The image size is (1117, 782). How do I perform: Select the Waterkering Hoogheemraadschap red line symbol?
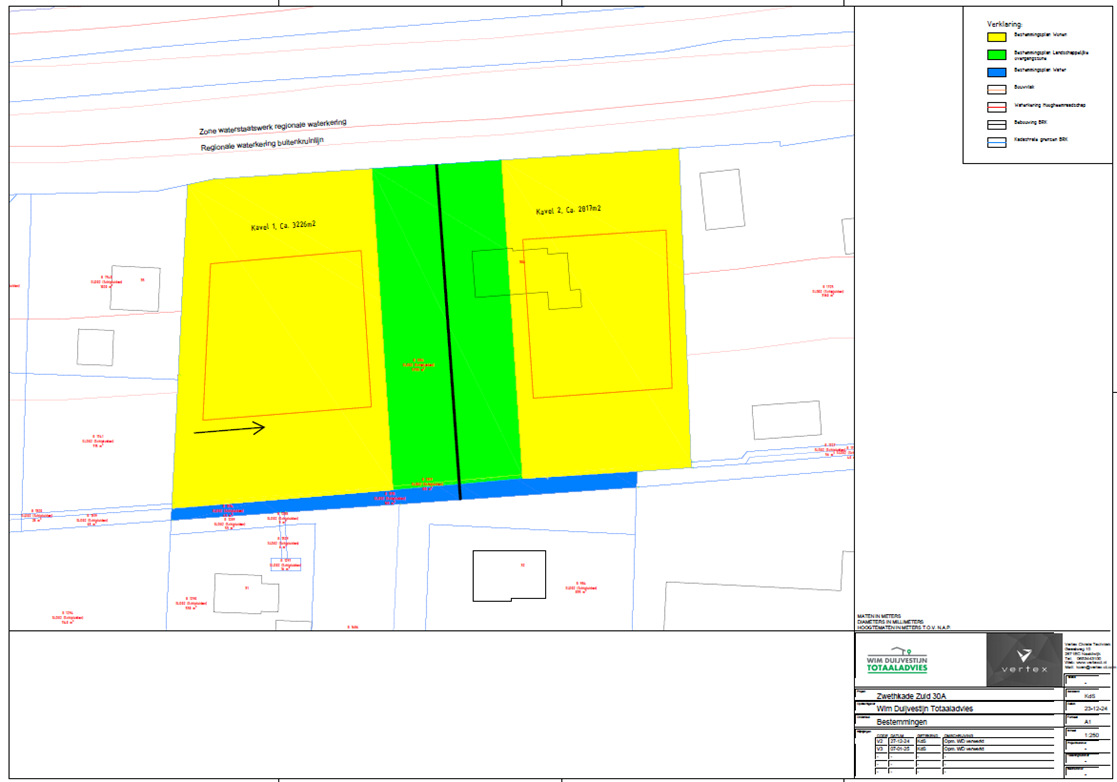coord(996,106)
